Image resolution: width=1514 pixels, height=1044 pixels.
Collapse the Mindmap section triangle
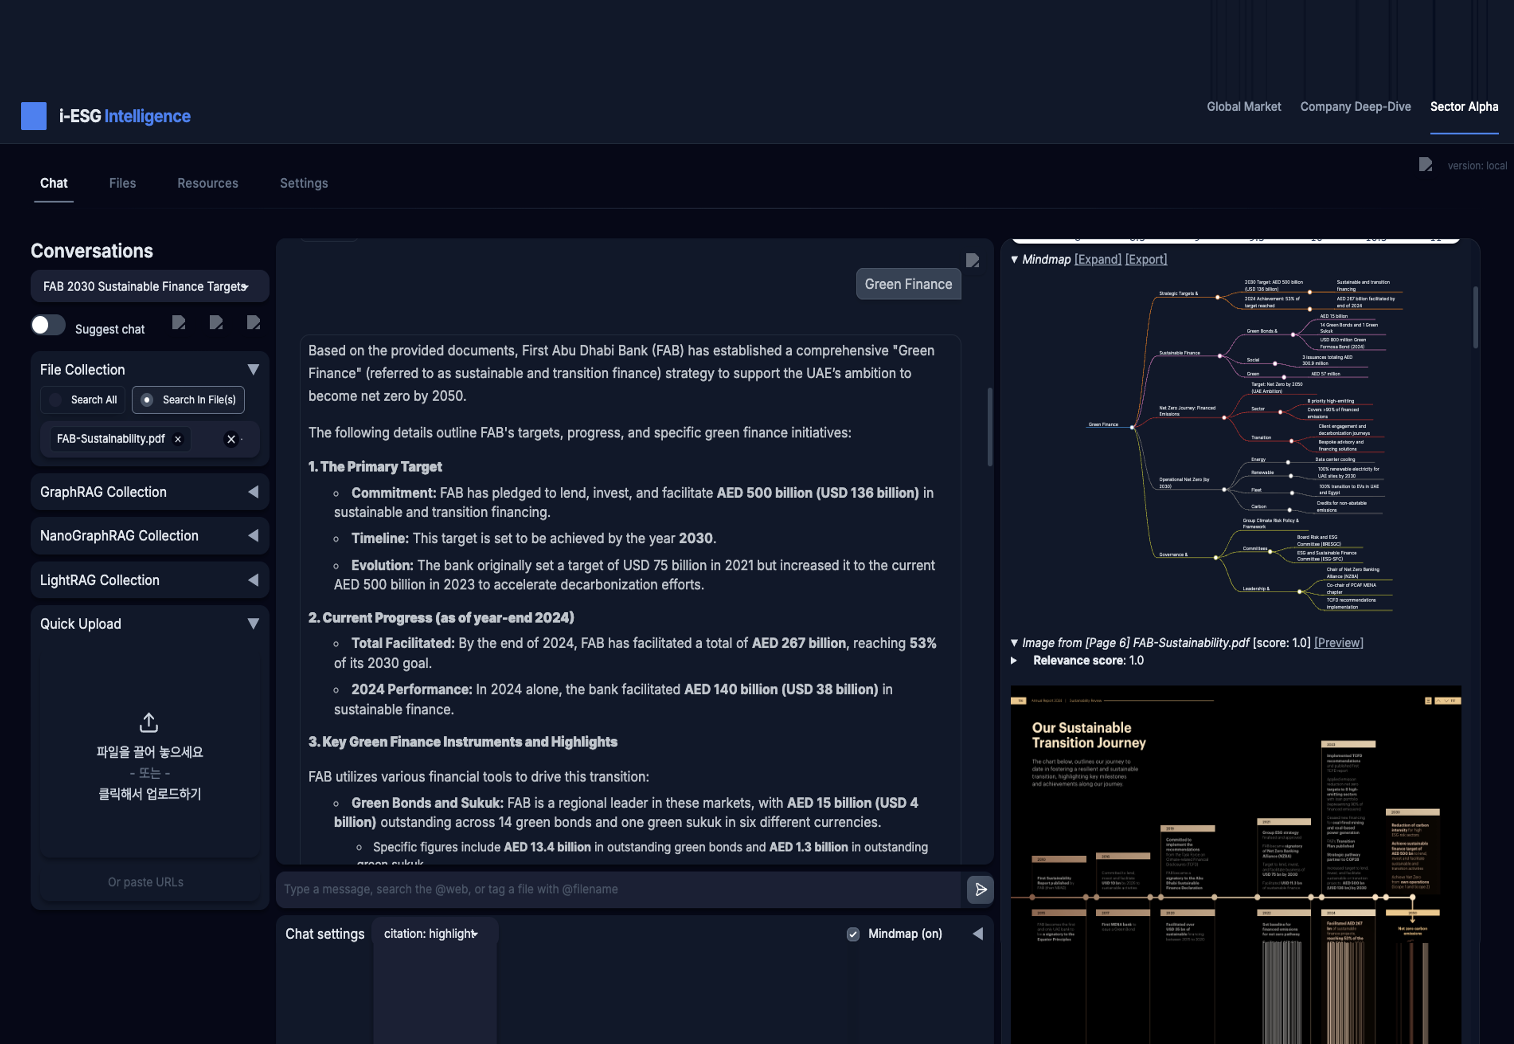coord(1015,260)
